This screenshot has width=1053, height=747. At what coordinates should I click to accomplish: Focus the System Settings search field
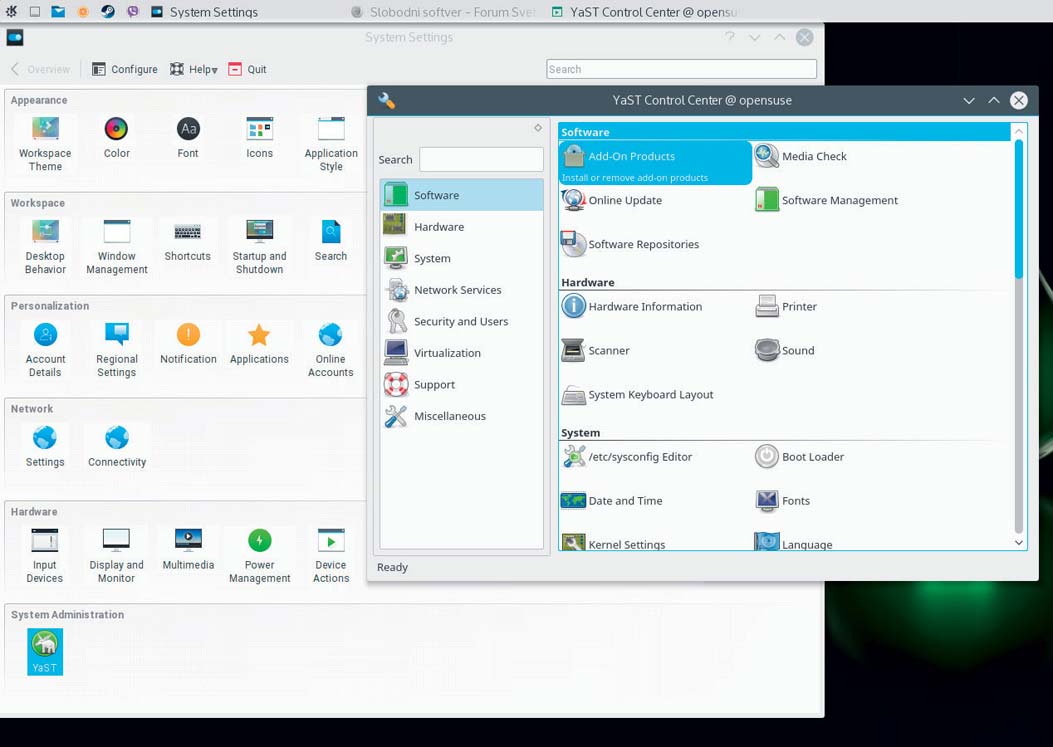point(682,69)
